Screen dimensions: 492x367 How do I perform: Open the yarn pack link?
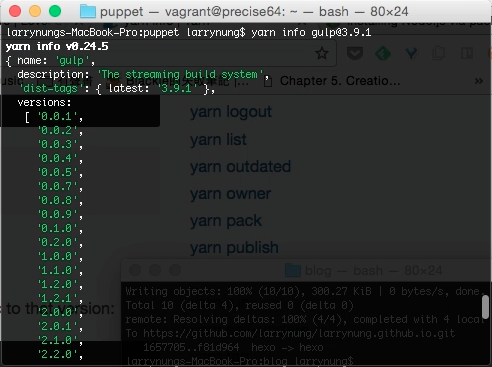tap(226, 221)
